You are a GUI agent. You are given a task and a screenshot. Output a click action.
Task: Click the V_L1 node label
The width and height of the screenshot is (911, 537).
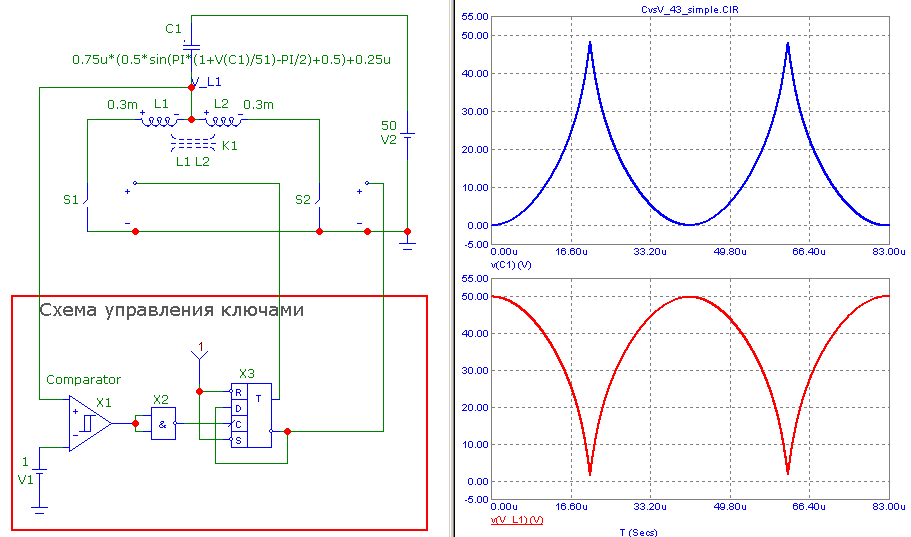pyautogui.click(x=208, y=81)
